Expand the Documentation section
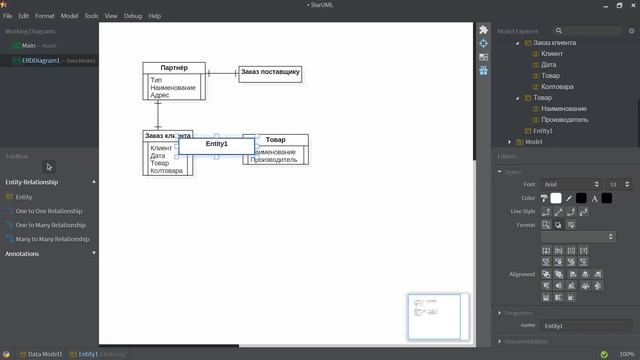 500,341
